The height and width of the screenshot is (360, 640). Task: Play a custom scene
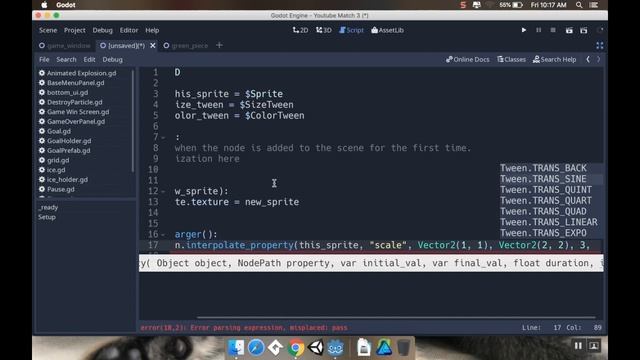[x=584, y=30]
